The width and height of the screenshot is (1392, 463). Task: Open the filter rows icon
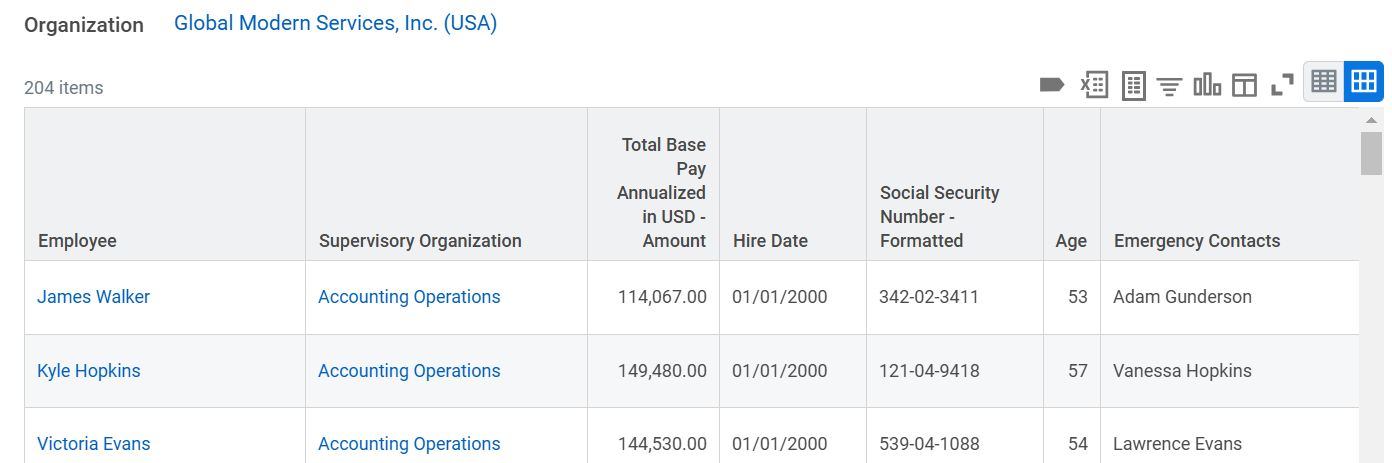coord(1169,86)
